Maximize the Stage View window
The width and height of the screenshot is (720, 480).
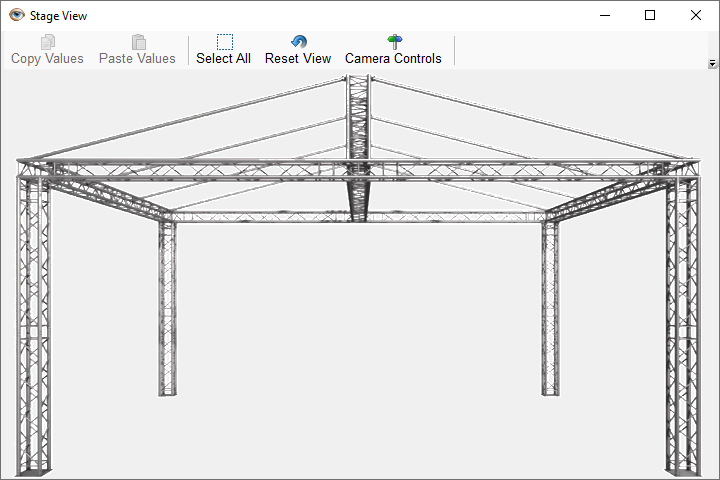click(x=650, y=15)
